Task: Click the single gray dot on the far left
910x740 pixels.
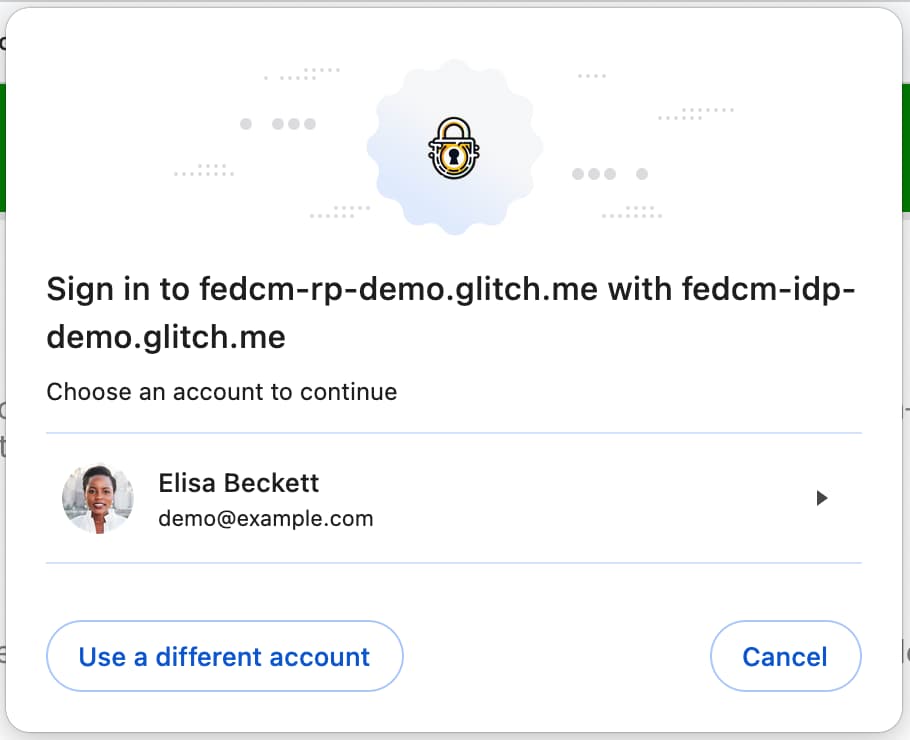Action: [x=246, y=124]
